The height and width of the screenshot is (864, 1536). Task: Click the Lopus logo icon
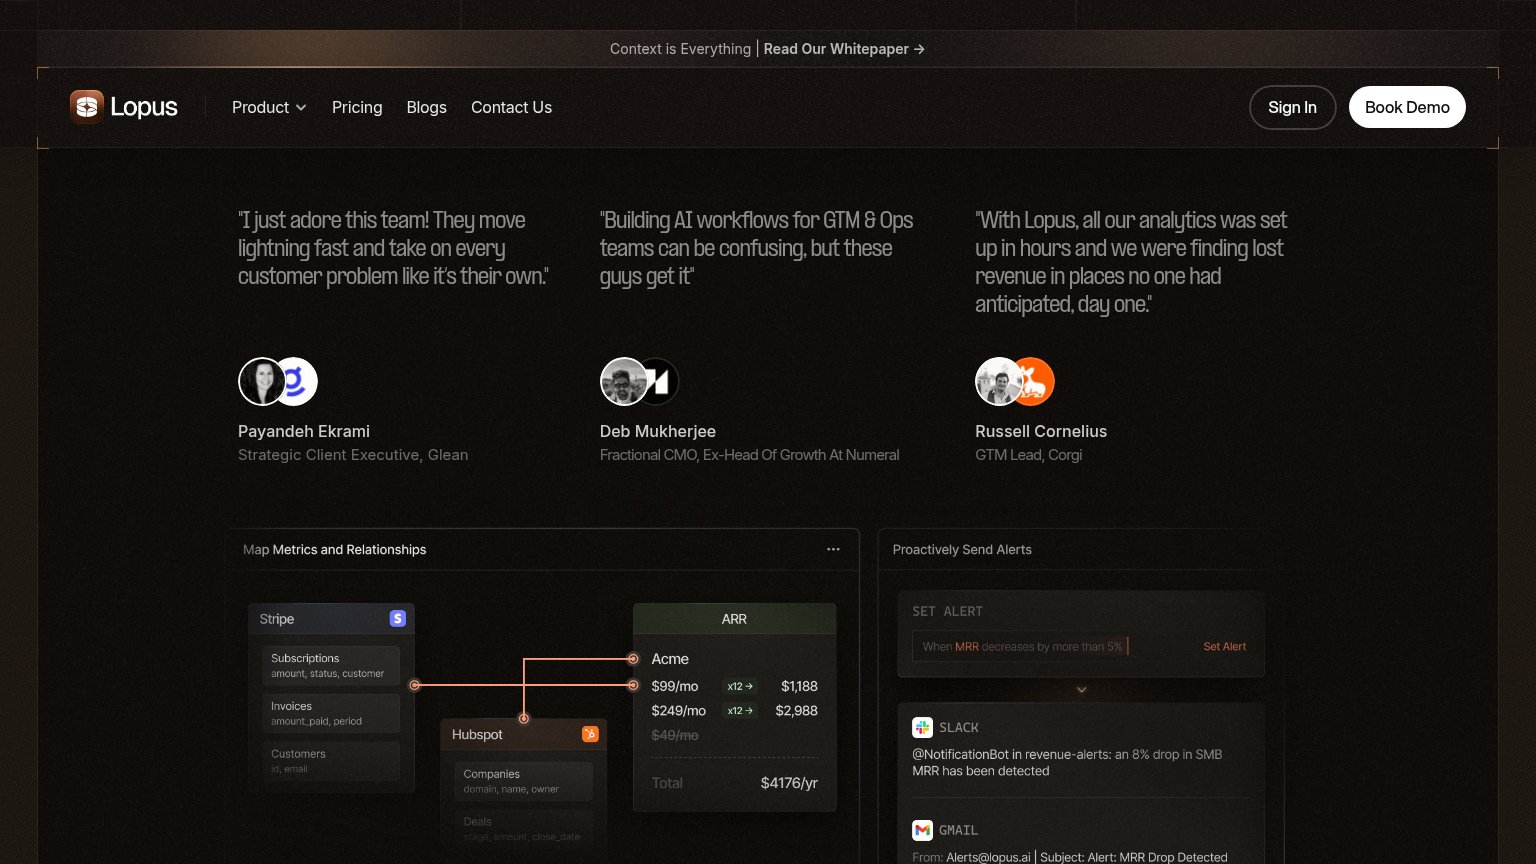point(87,107)
